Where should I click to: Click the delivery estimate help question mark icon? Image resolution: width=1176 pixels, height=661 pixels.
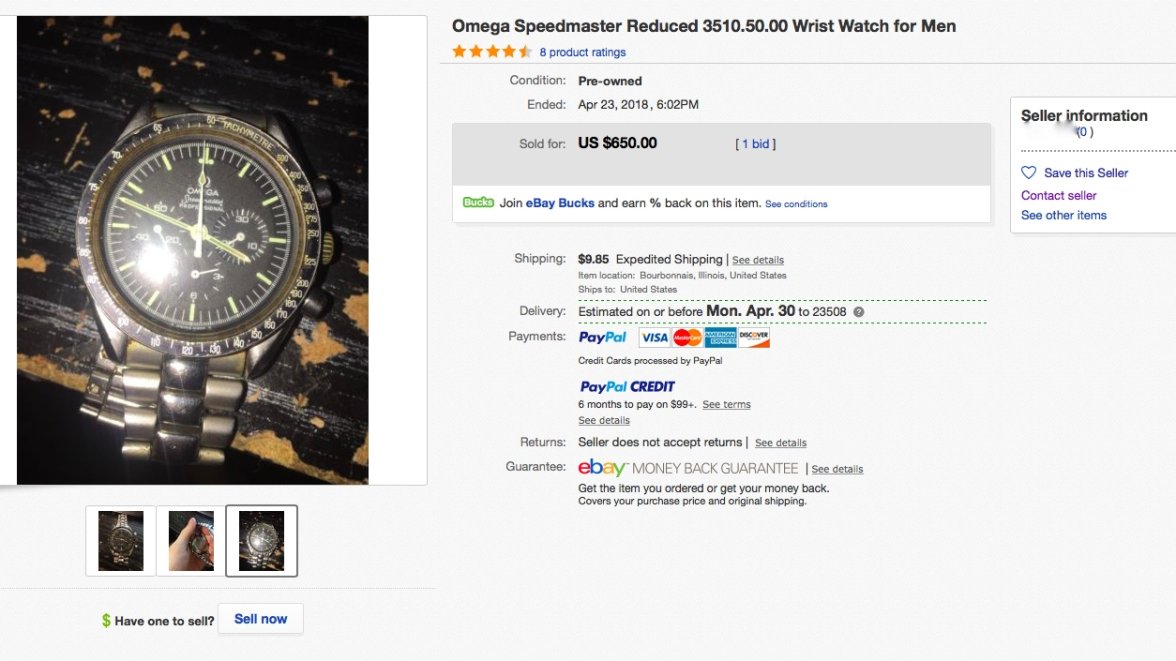(x=859, y=312)
